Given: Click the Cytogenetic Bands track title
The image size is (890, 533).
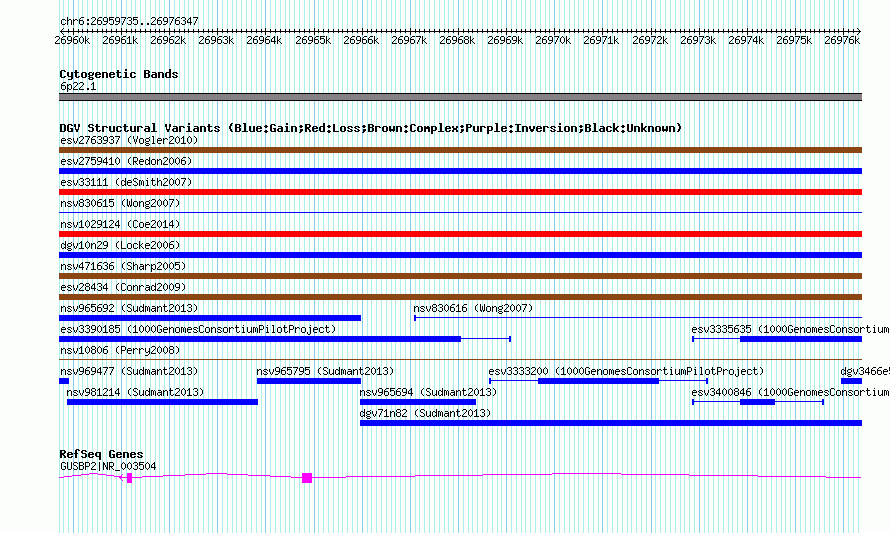Looking at the screenshot, I should 119,74.
